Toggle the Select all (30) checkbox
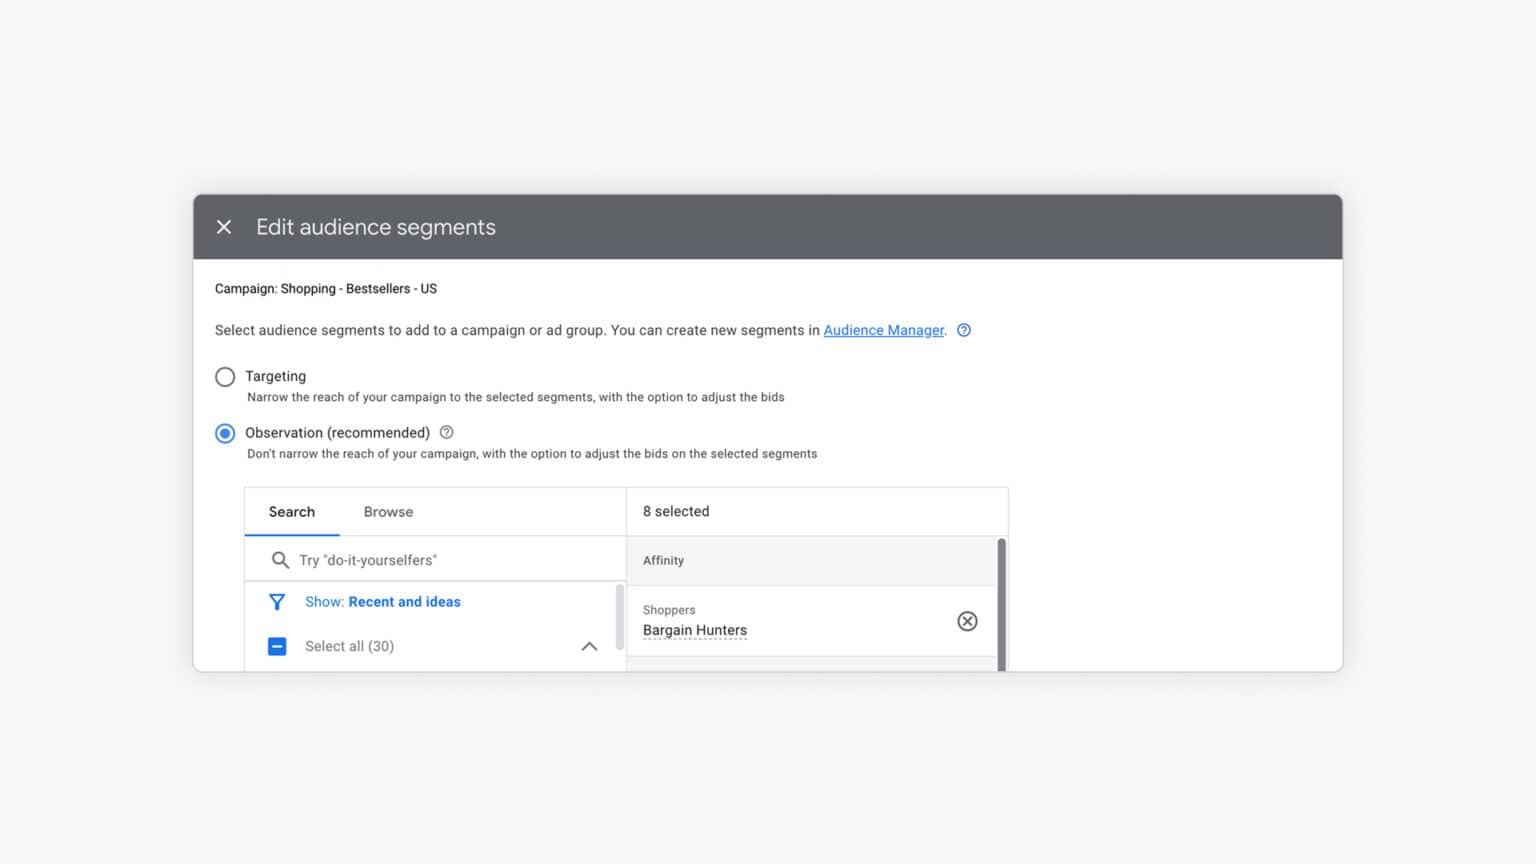1536x864 pixels. point(277,646)
